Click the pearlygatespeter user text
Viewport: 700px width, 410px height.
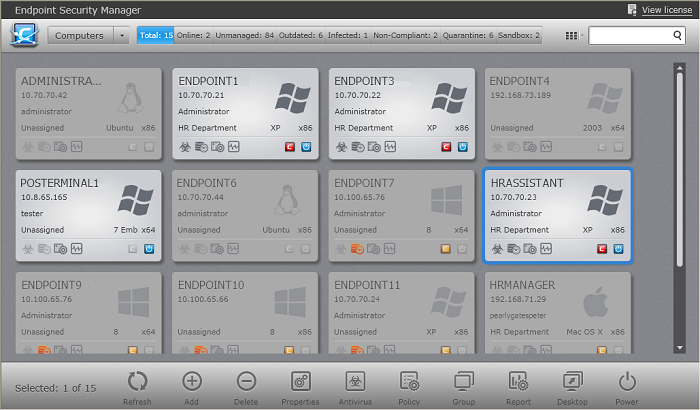[518, 315]
